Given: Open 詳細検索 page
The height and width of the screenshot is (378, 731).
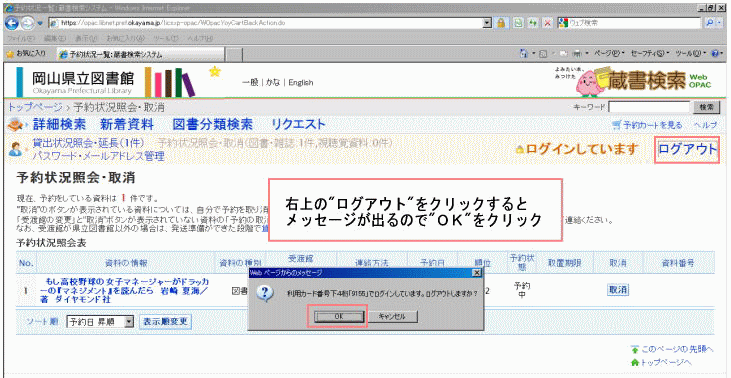Looking at the screenshot, I should (59, 124).
